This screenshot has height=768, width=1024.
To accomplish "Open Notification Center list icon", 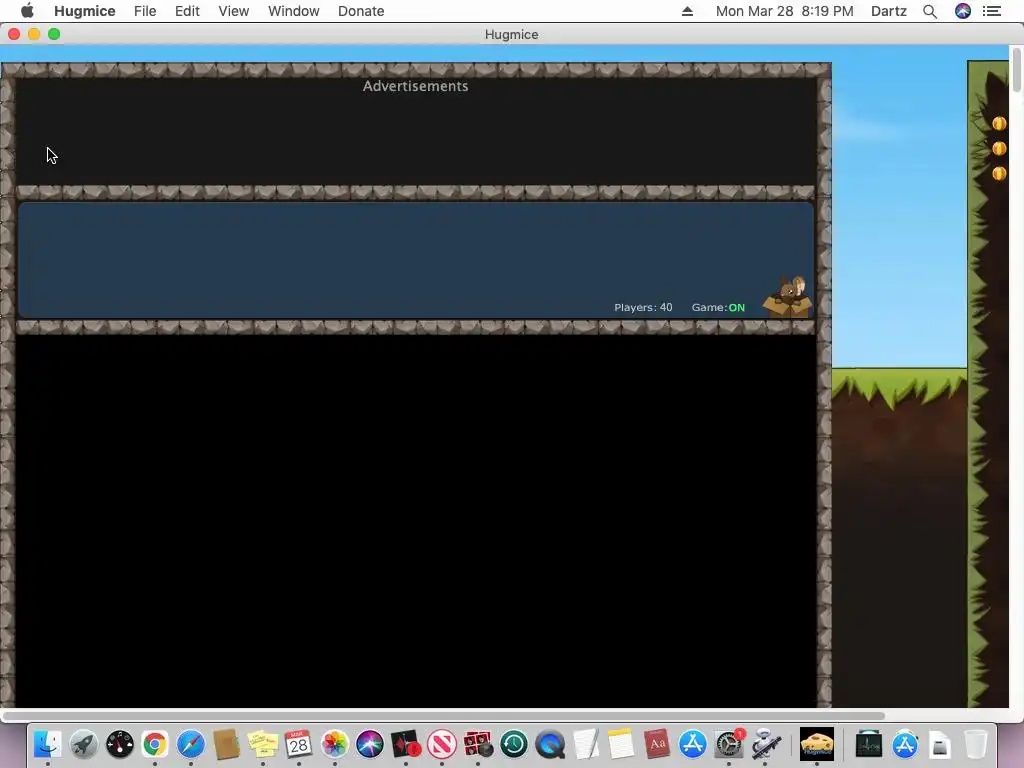I will 992,11.
